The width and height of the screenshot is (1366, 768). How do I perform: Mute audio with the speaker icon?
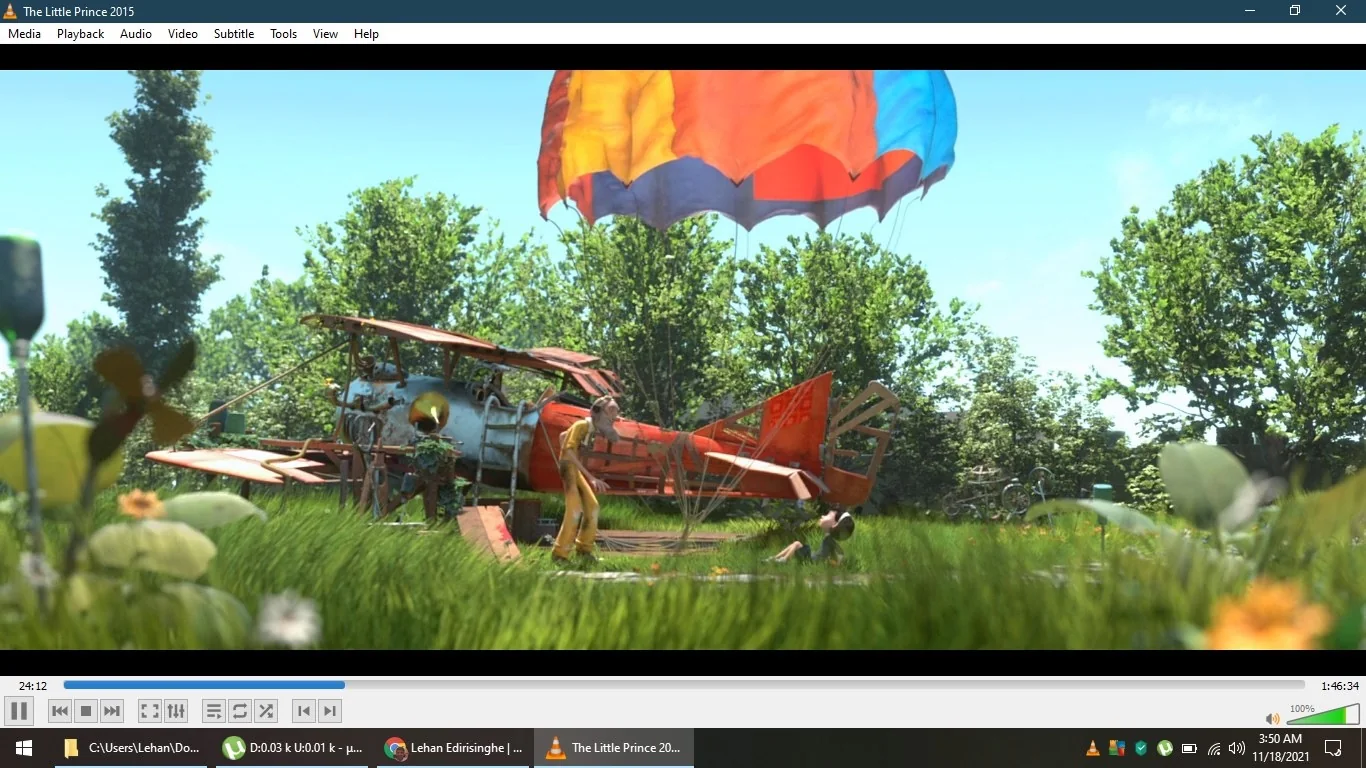(x=1272, y=718)
